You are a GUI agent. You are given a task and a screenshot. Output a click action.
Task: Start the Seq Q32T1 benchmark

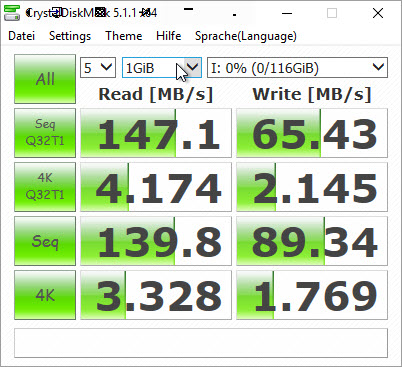coord(45,133)
